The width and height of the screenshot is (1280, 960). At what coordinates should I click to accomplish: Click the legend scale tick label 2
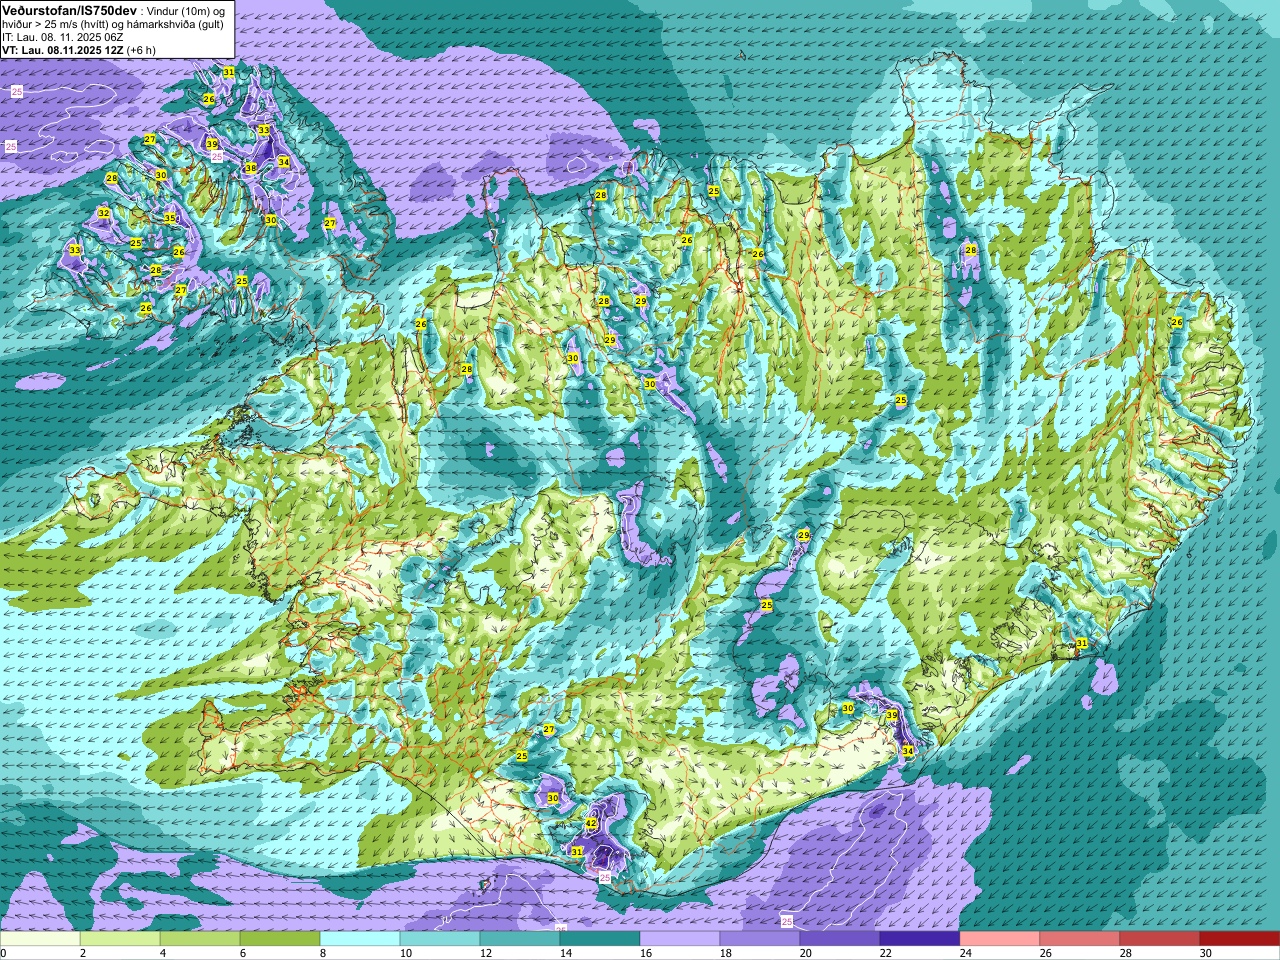coord(83,953)
